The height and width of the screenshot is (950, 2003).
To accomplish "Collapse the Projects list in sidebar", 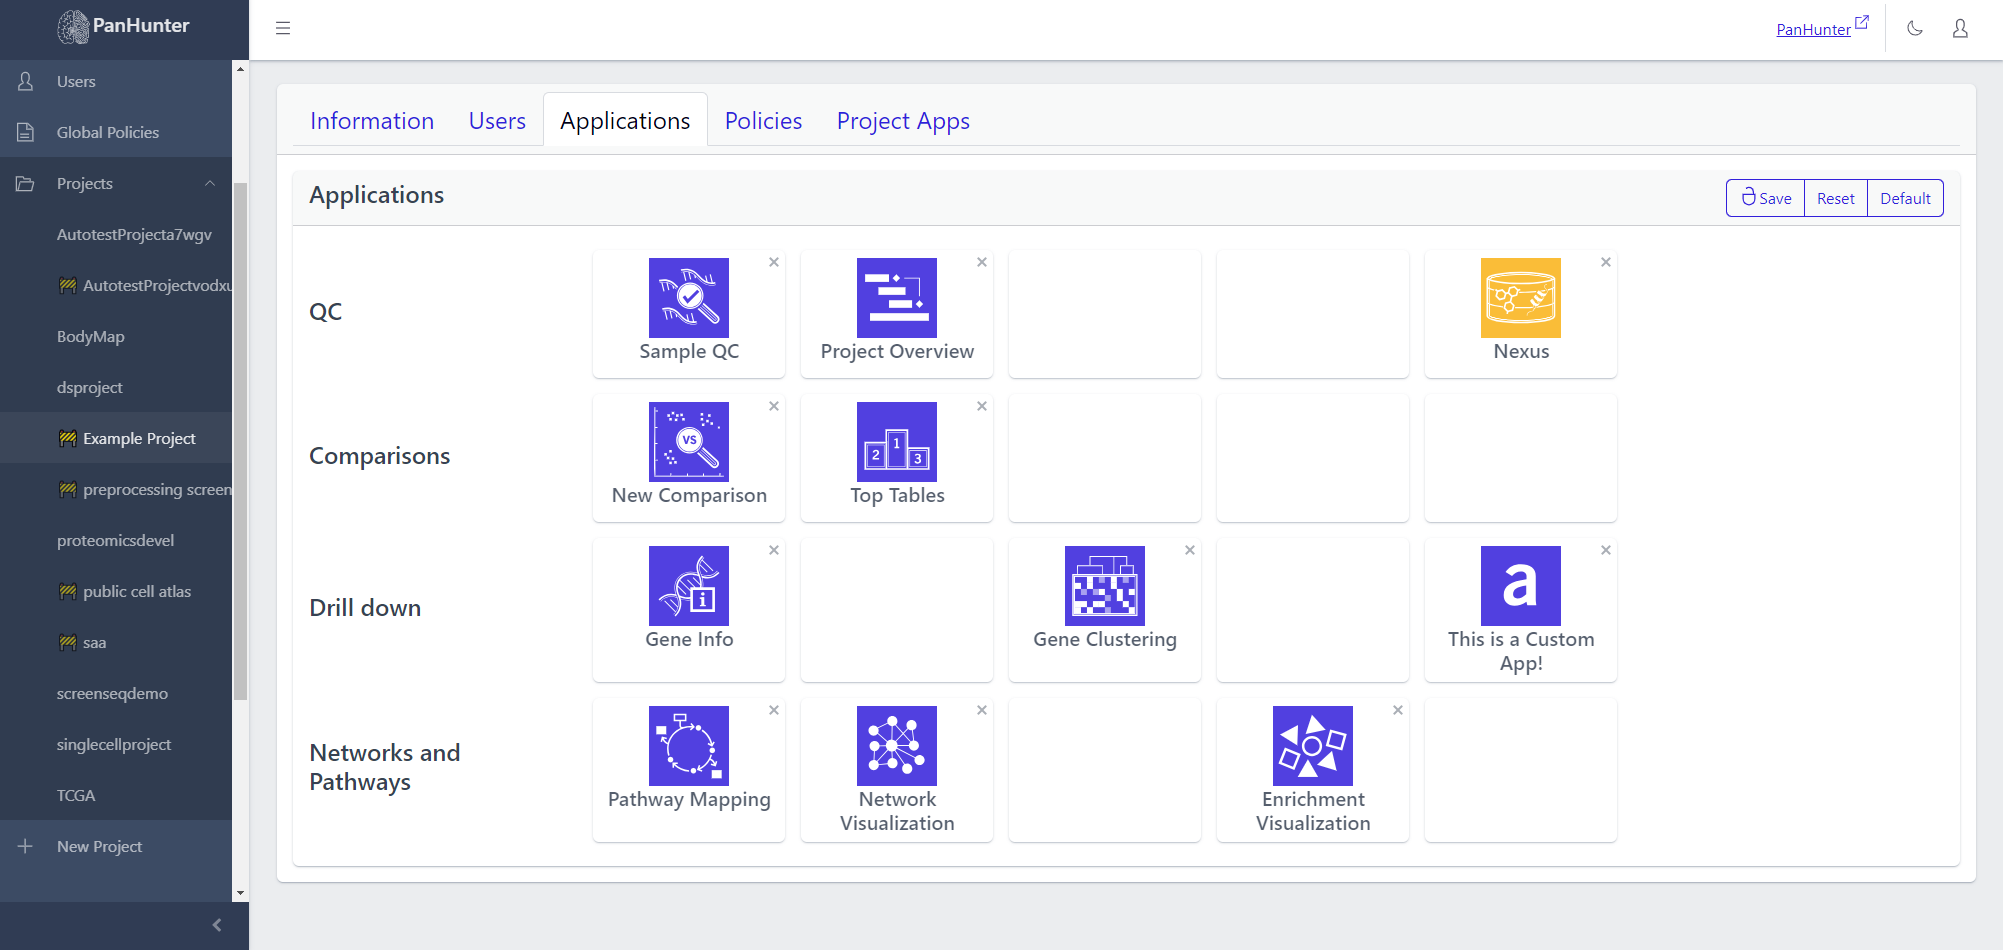I will (x=210, y=183).
